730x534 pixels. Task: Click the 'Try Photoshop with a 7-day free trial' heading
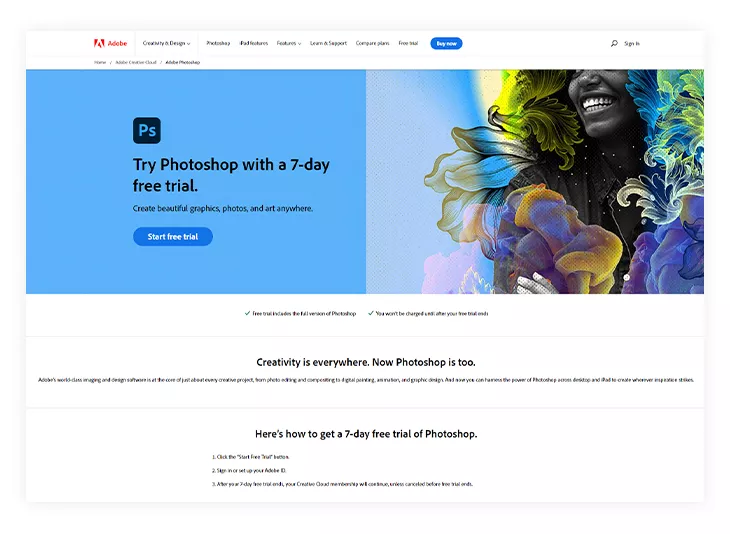pos(231,175)
